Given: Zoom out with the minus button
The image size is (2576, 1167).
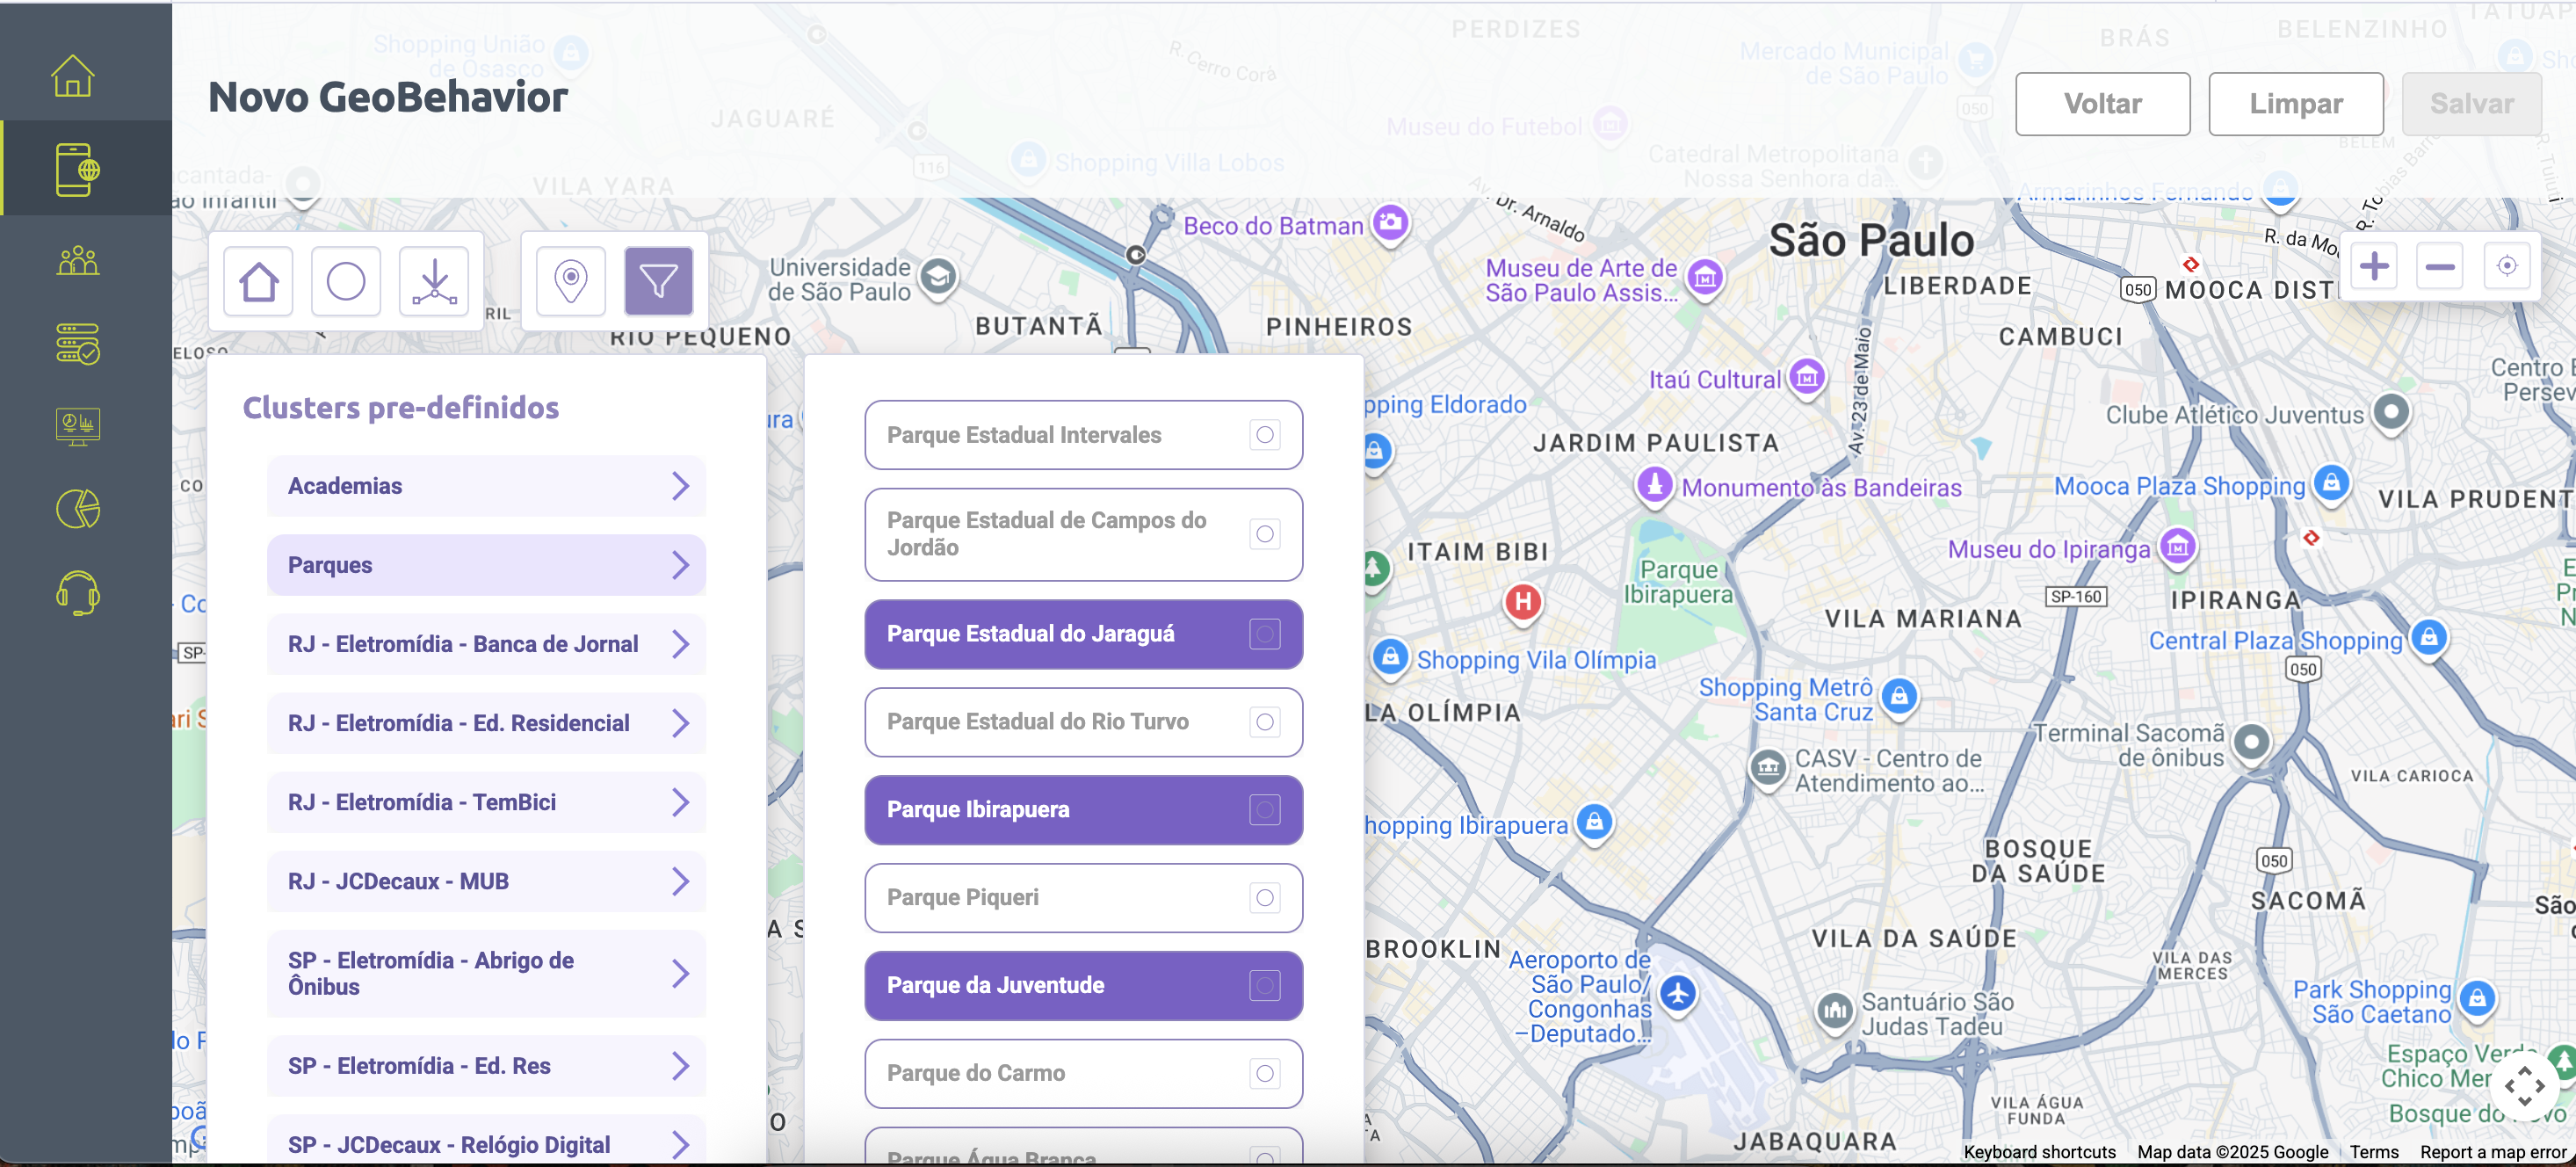Looking at the screenshot, I should [2440, 266].
